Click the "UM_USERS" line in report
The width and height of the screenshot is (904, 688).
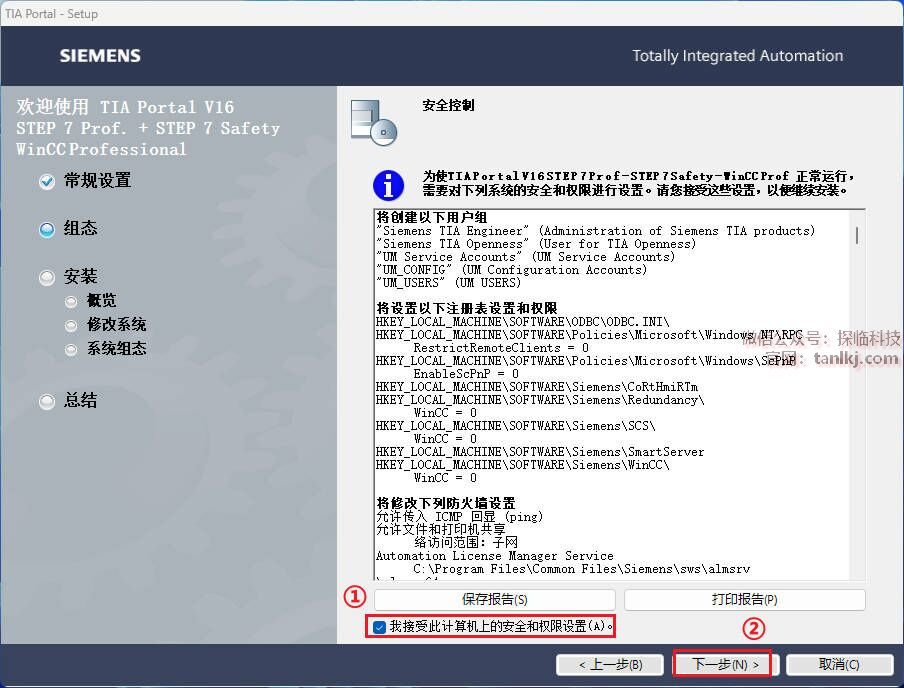pyautogui.click(x=449, y=283)
